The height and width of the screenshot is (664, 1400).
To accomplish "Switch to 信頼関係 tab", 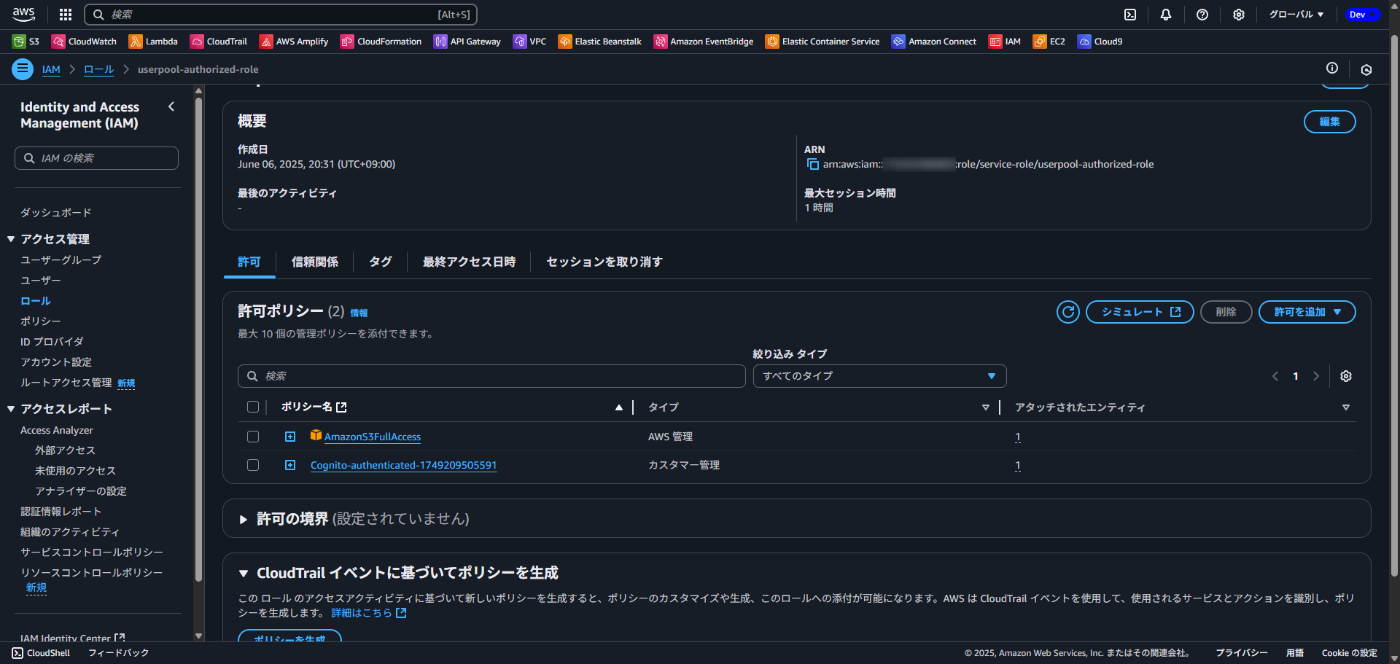I will click(315, 262).
